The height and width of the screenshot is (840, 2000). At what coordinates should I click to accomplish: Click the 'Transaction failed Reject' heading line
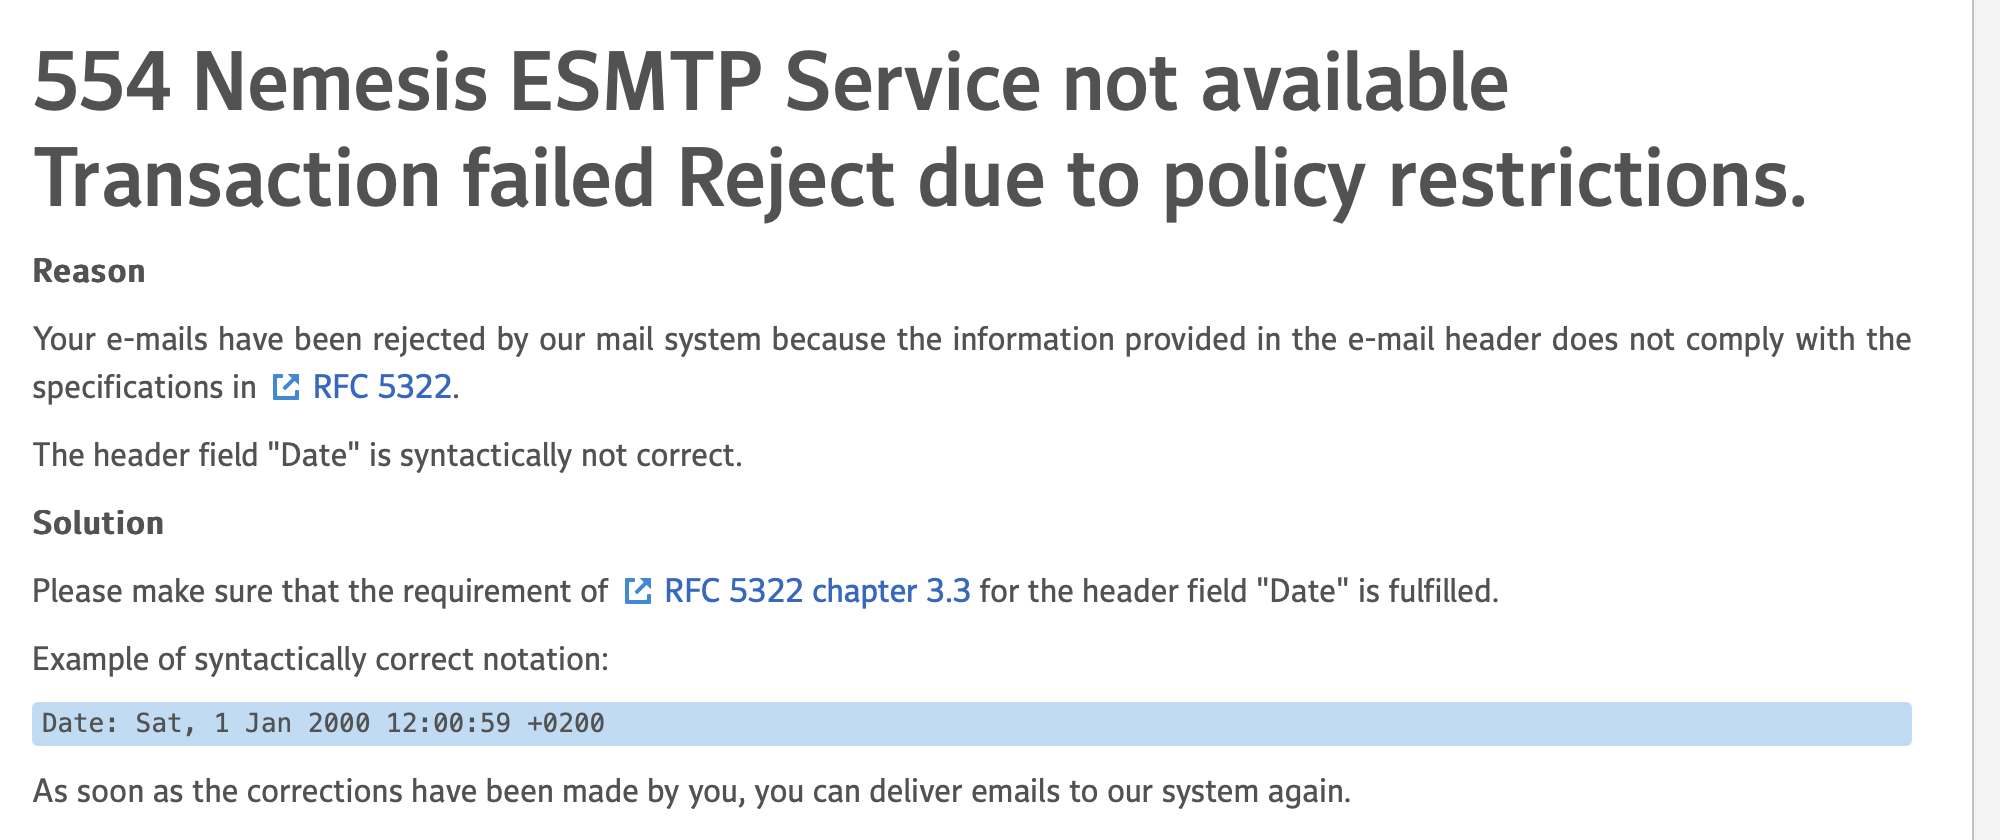920,180
